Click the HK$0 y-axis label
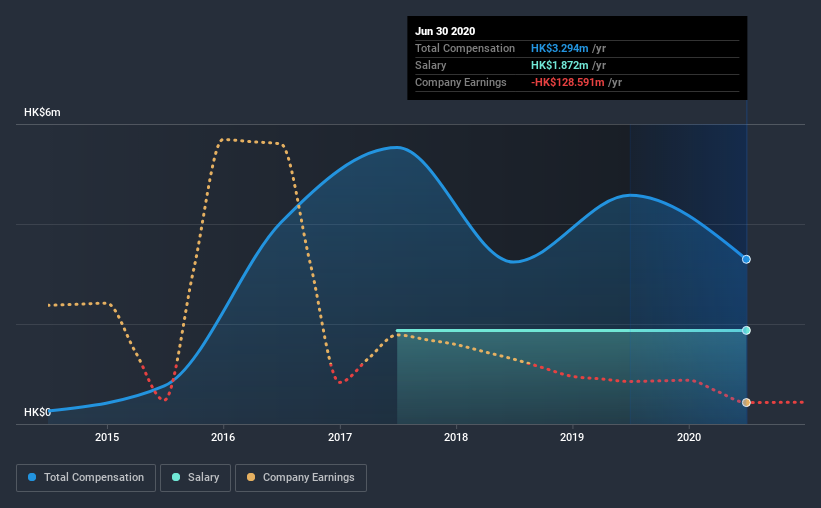The width and height of the screenshot is (821, 508). [x=37, y=412]
